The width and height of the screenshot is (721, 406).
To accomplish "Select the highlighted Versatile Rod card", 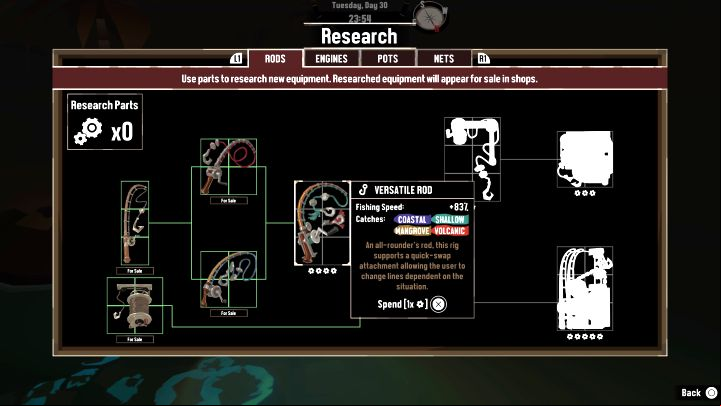I will coord(322,223).
